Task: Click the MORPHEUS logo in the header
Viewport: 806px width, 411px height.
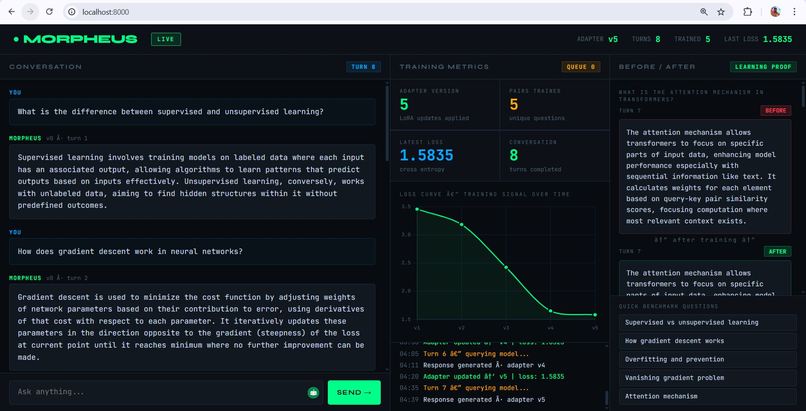Action: coord(76,39)
